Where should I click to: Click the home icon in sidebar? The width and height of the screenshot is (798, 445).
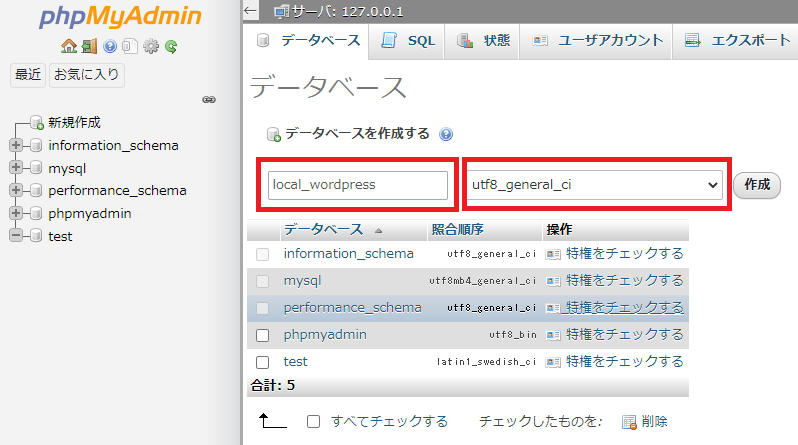tap(68, 46)
